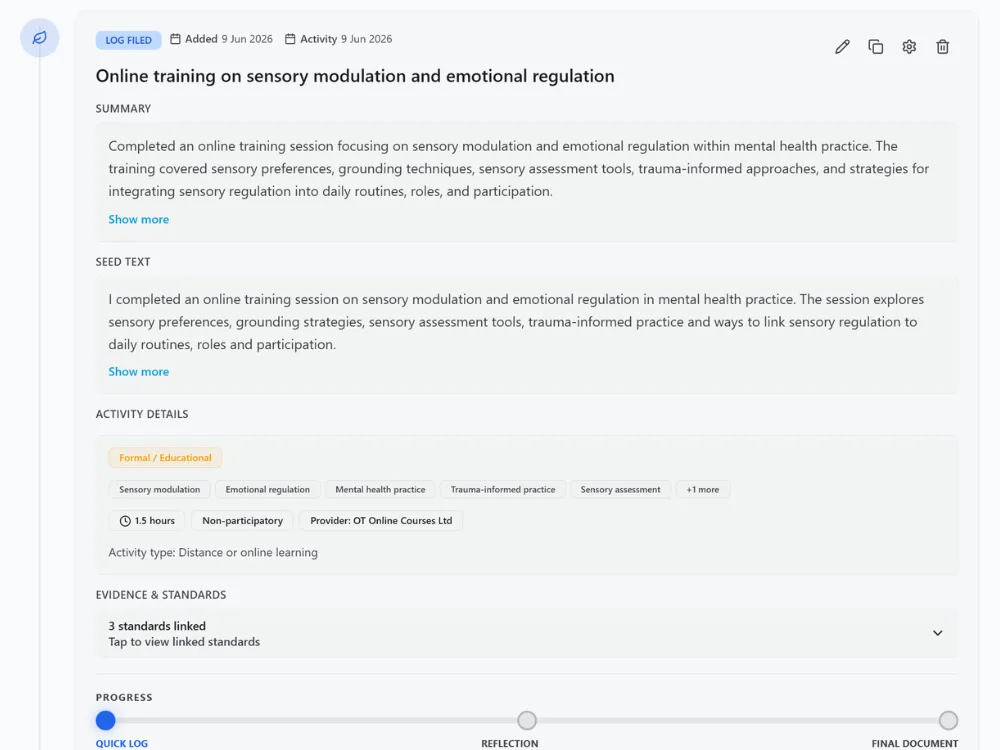Select the Reflection progress step
Screen dimensions: 1000x750
click(527, 721)
